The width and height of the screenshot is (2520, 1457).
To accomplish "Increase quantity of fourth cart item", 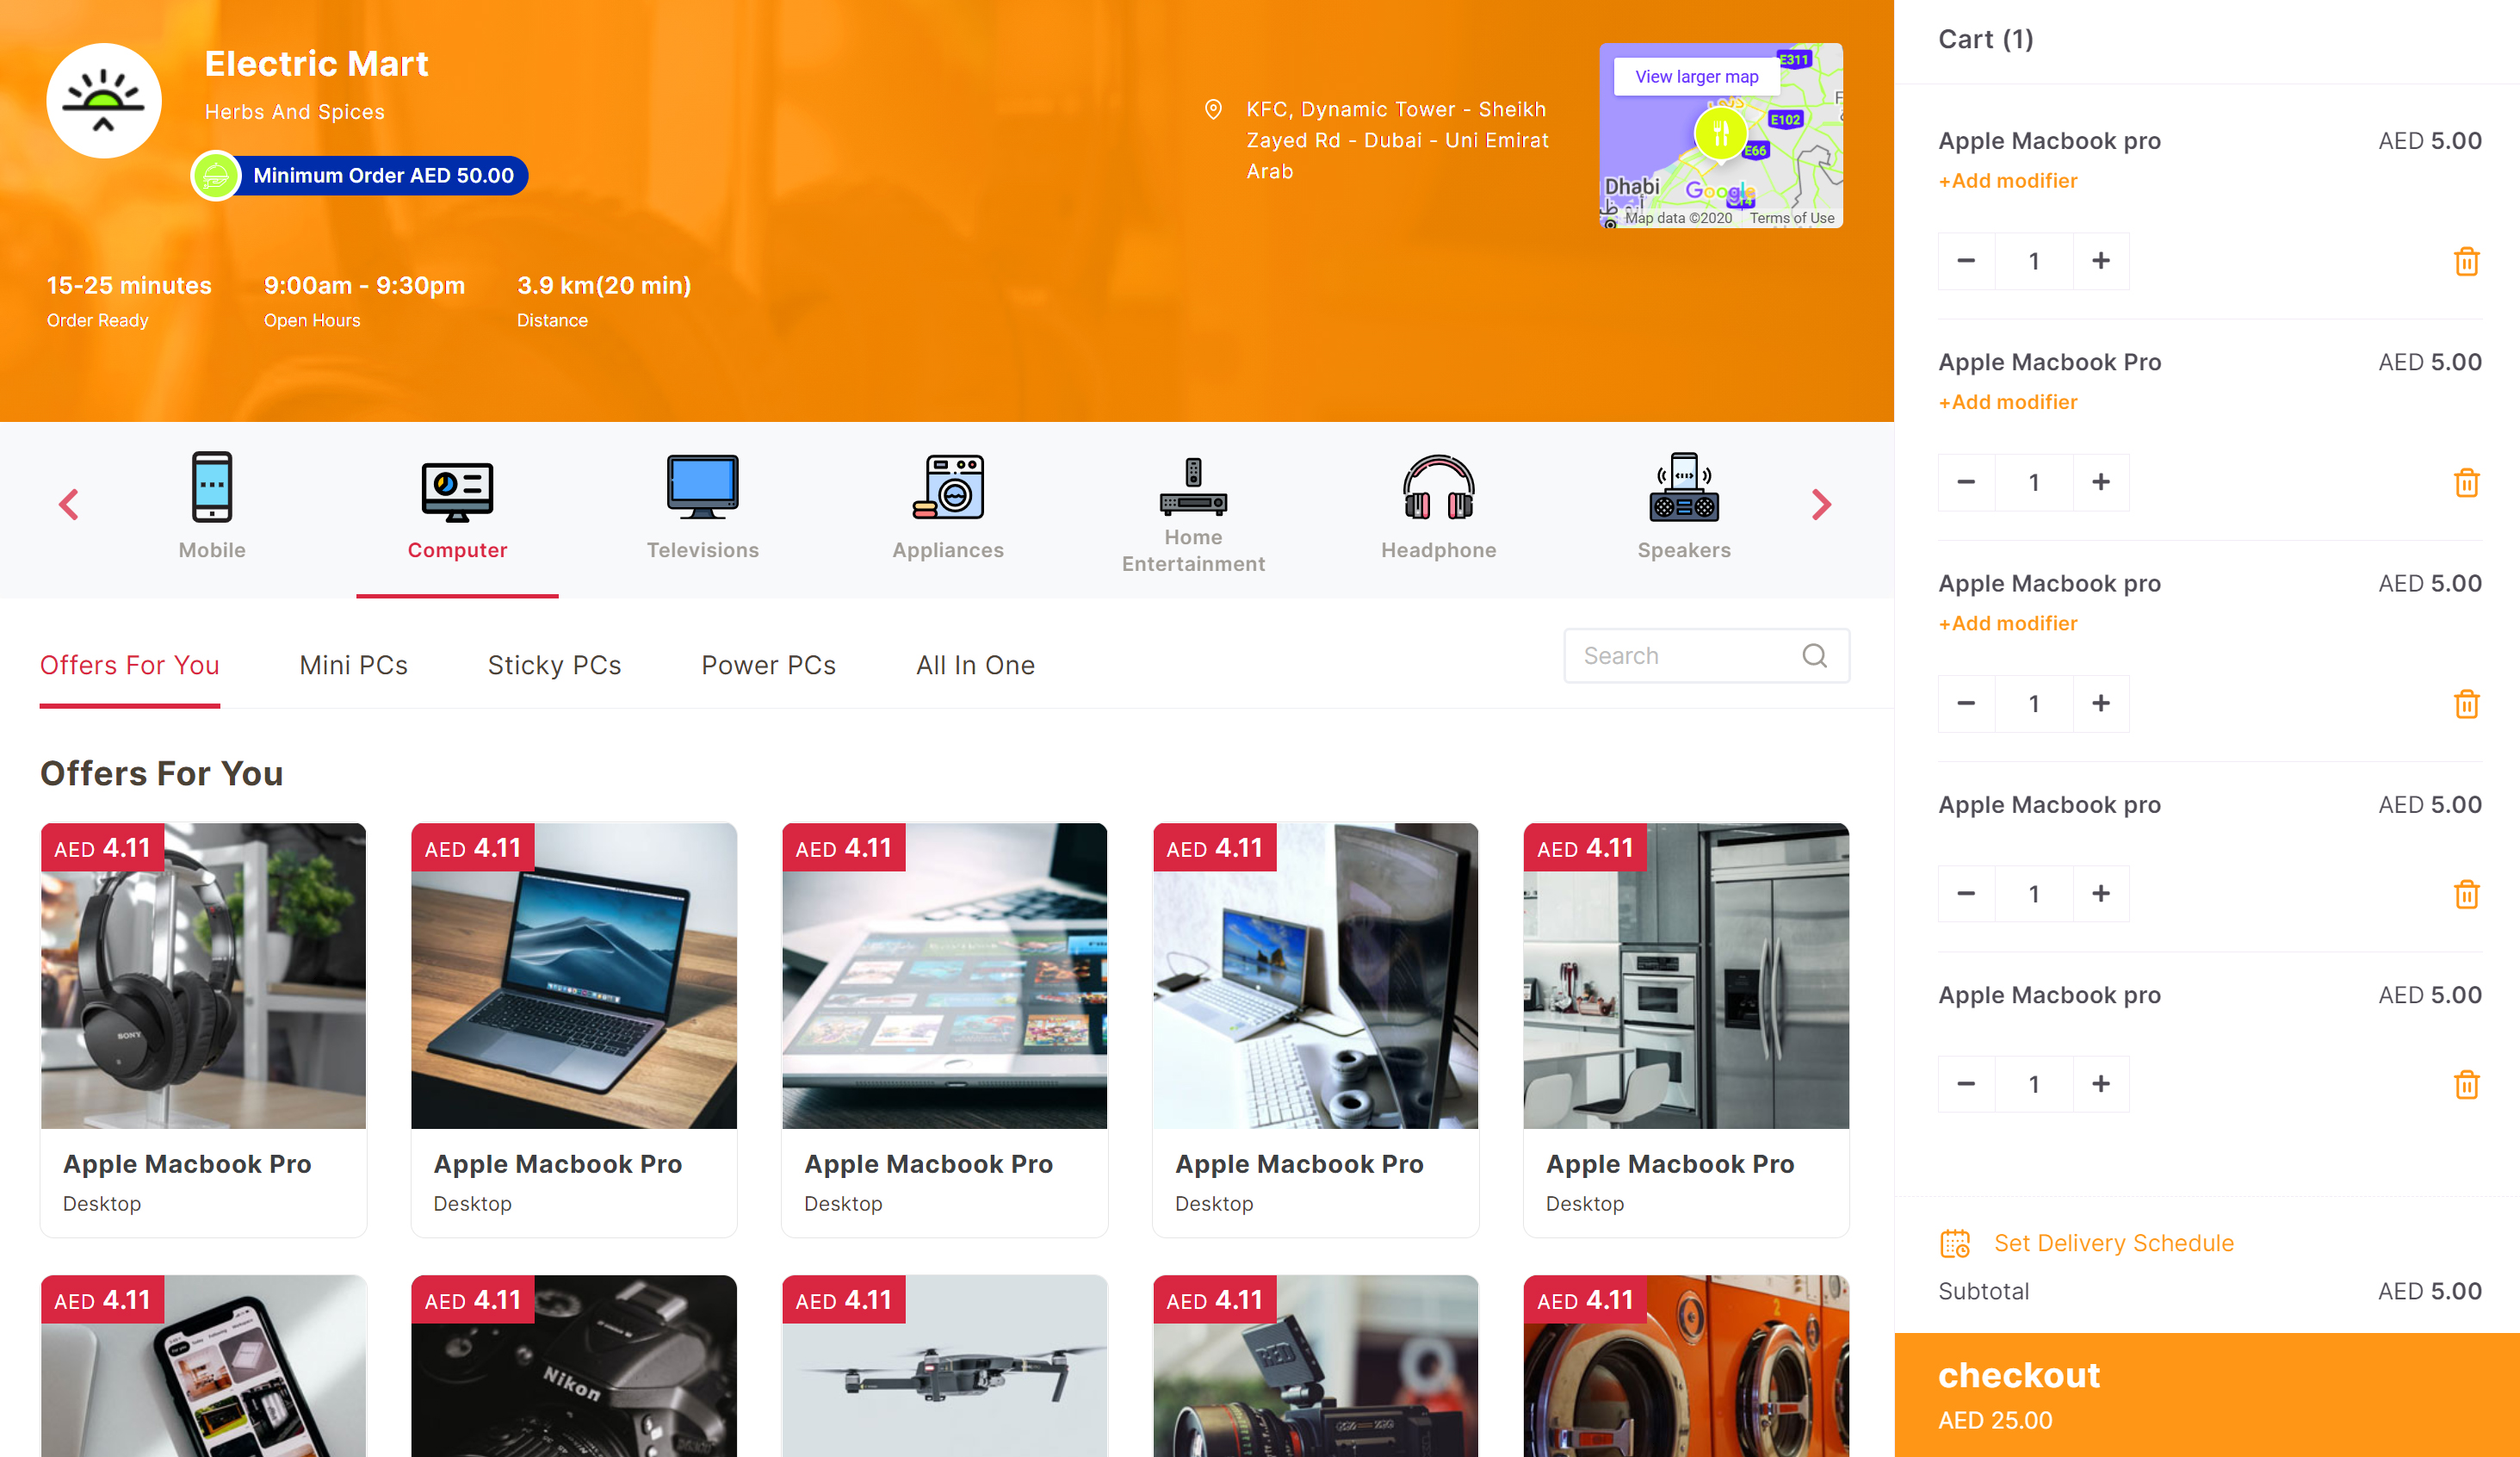I will [2101, 893].
